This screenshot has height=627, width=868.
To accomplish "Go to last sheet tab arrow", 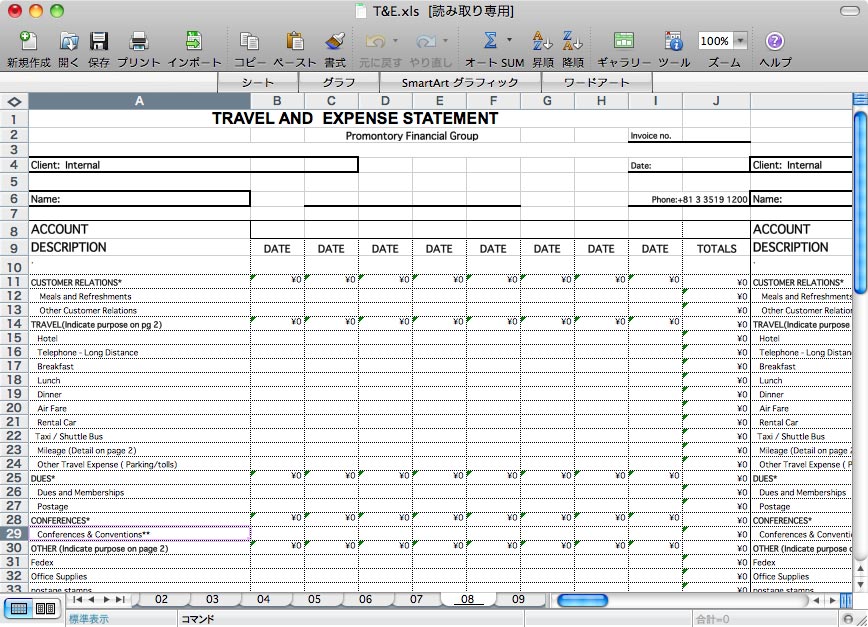I will point(120,599).
